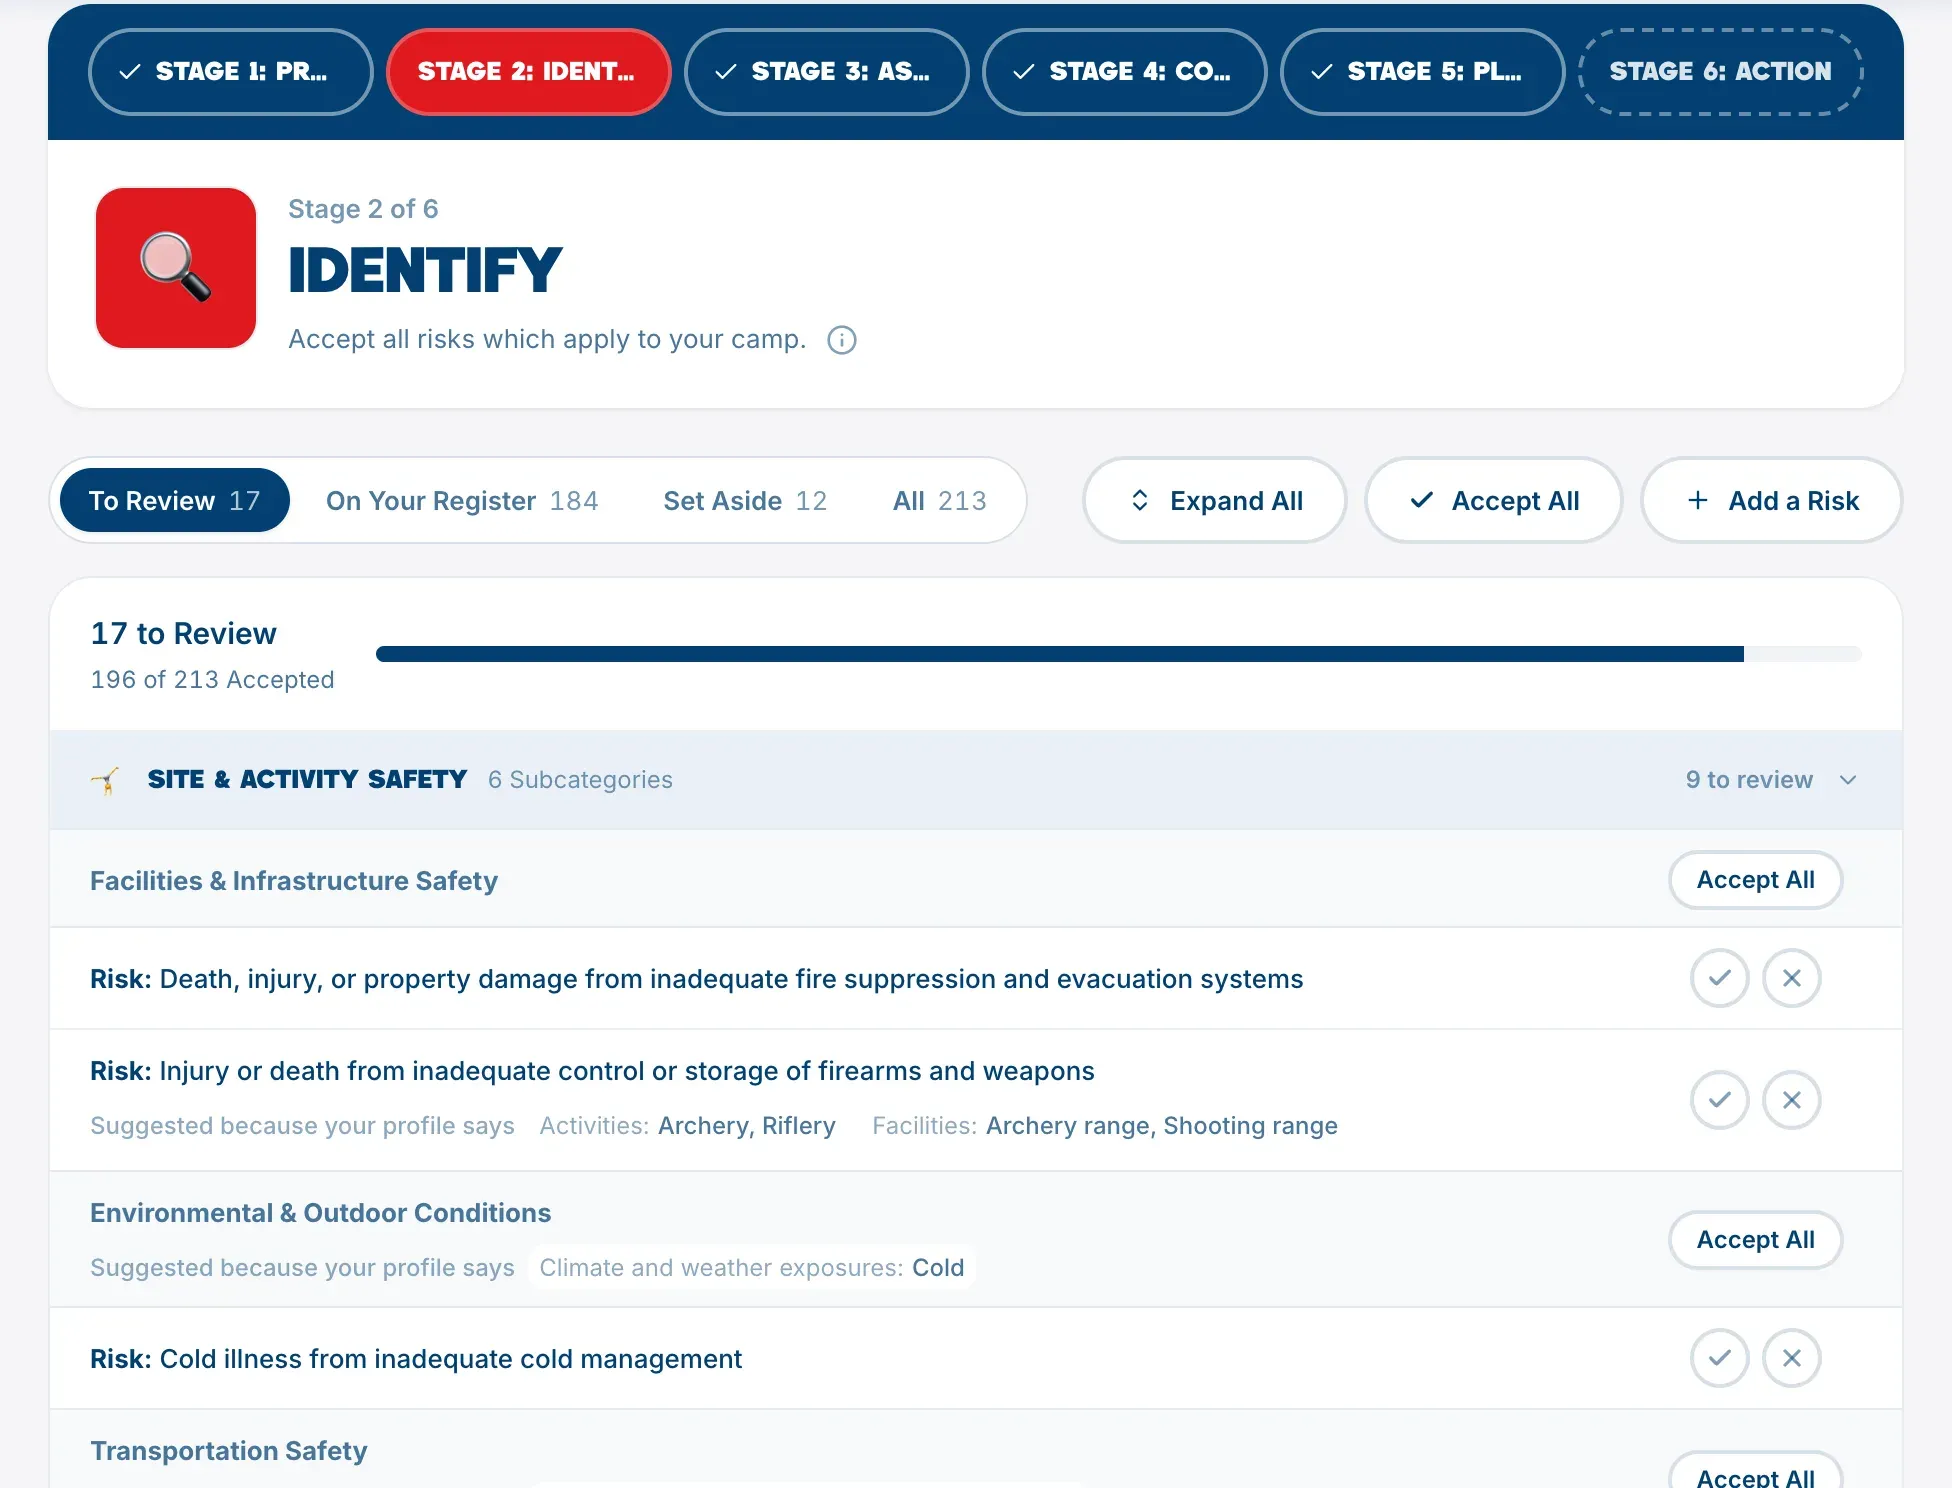This screenshot has height=1488, width=1952.
Task: Click the '6 Subcategories' label
Action: click(580, 780)
